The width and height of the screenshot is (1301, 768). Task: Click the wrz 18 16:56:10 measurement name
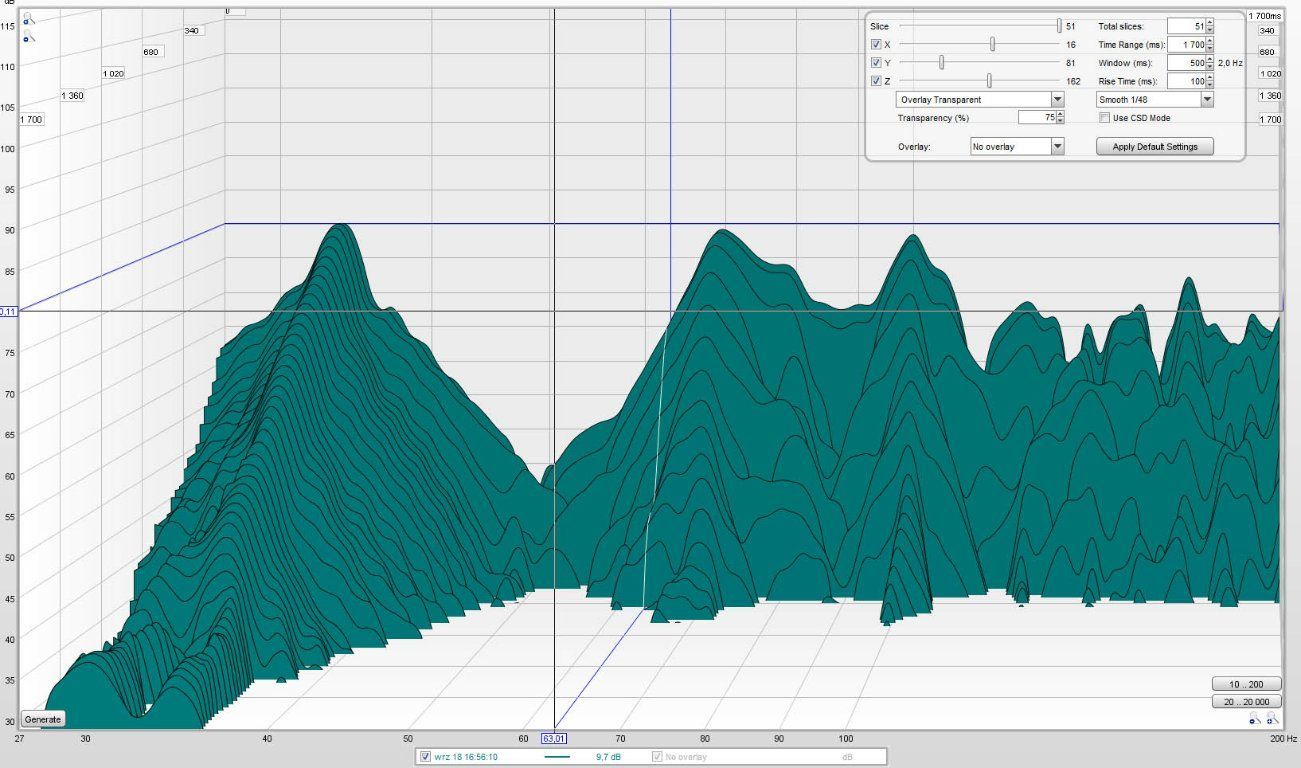click(466, 757)
